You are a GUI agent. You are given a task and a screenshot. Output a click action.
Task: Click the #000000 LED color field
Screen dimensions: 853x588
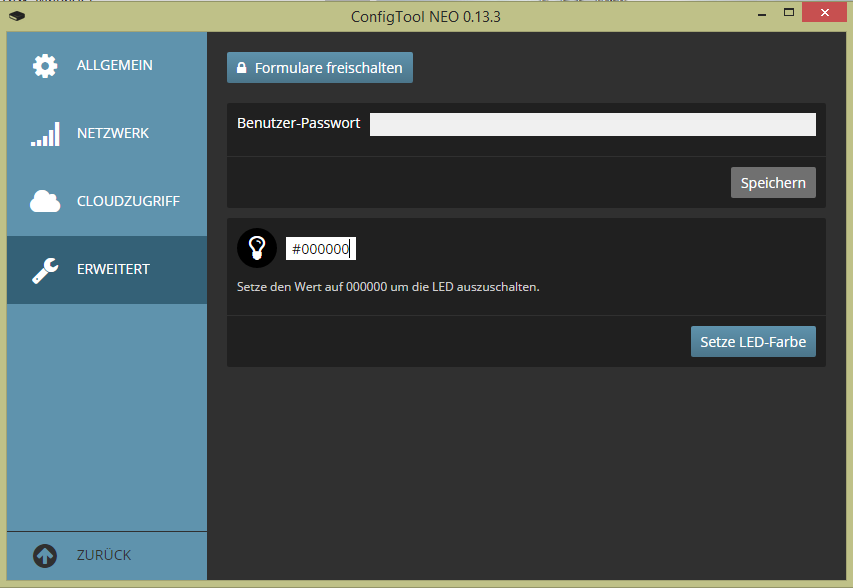click(x=321, y=249)
